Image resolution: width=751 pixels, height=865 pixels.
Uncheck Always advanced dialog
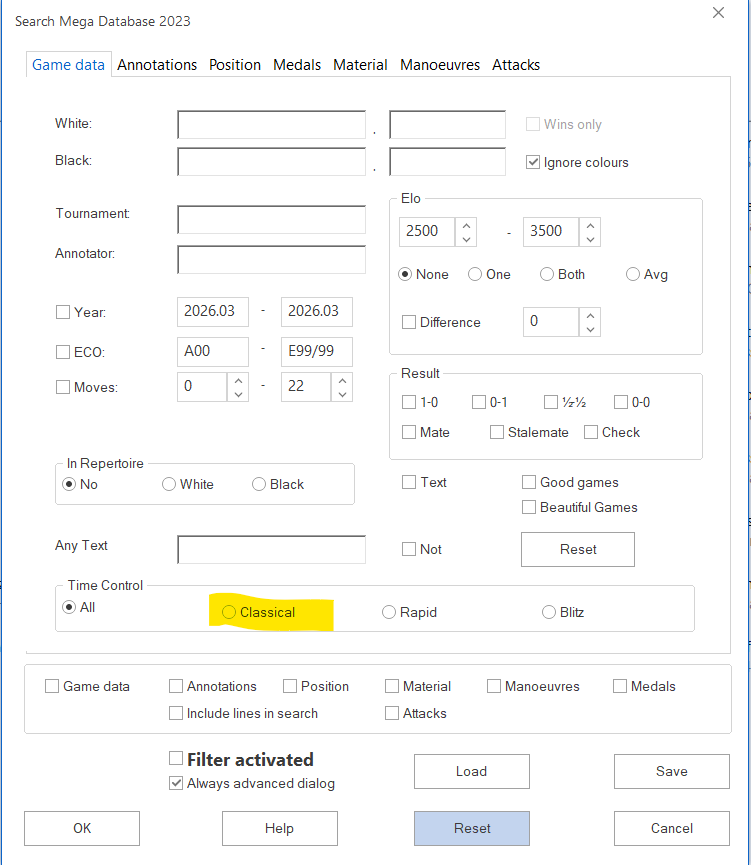[176, 783]
